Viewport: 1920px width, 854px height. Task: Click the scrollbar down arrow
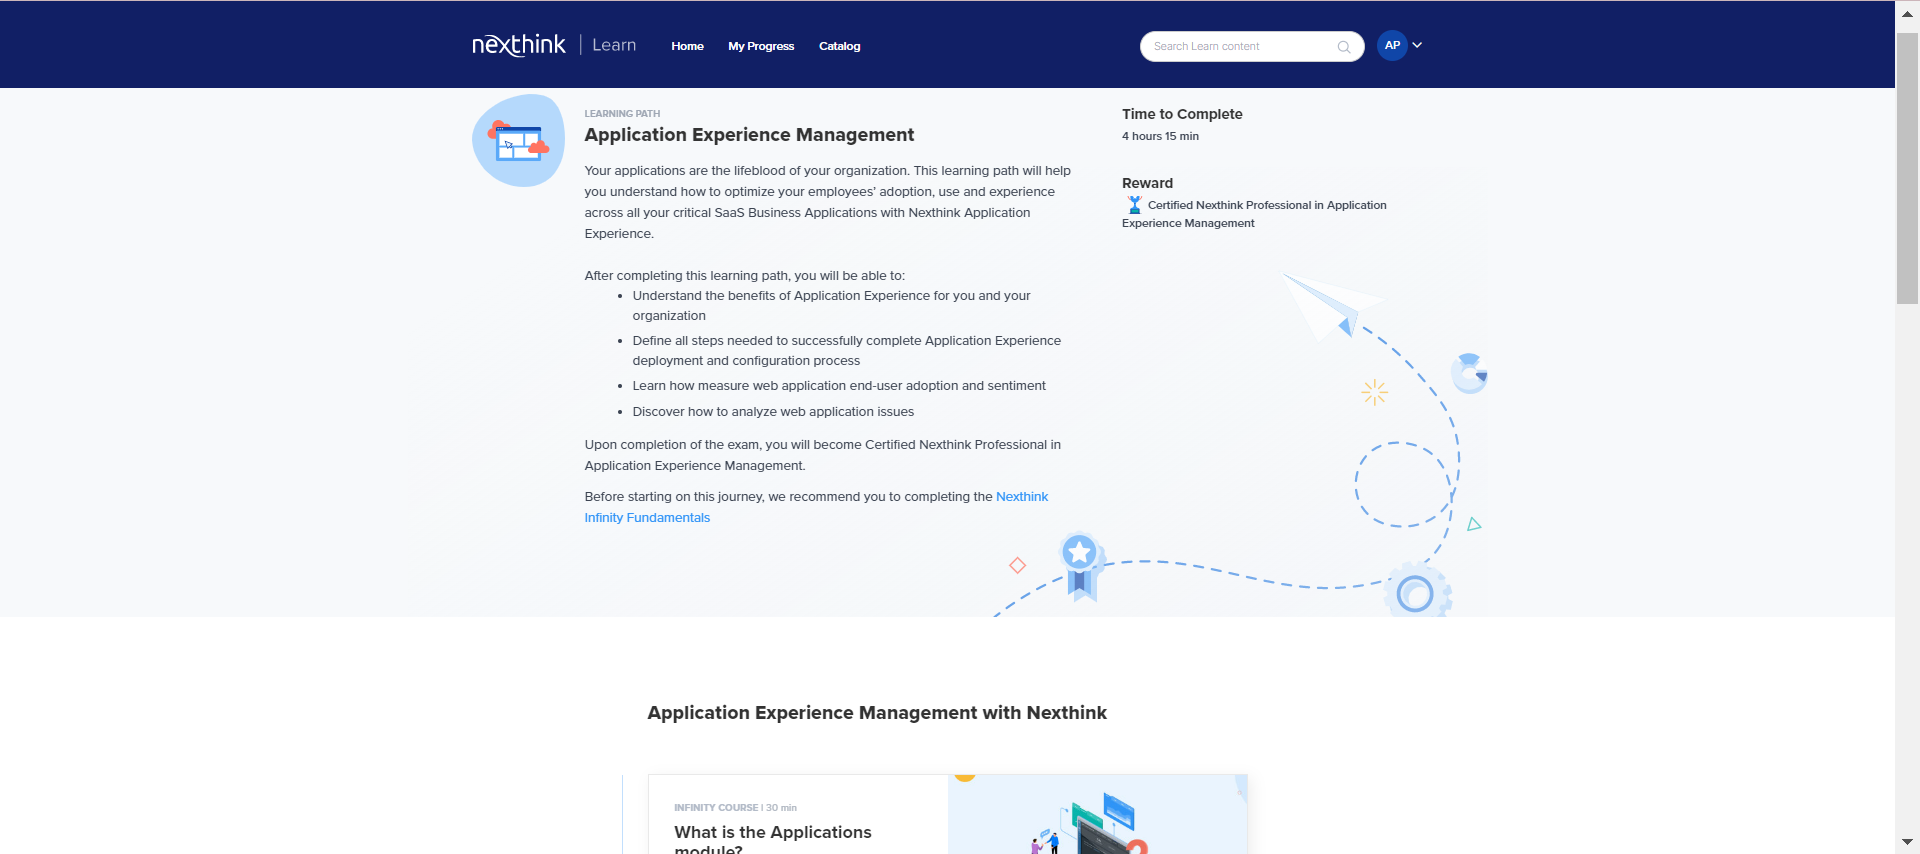point(1907,842)
